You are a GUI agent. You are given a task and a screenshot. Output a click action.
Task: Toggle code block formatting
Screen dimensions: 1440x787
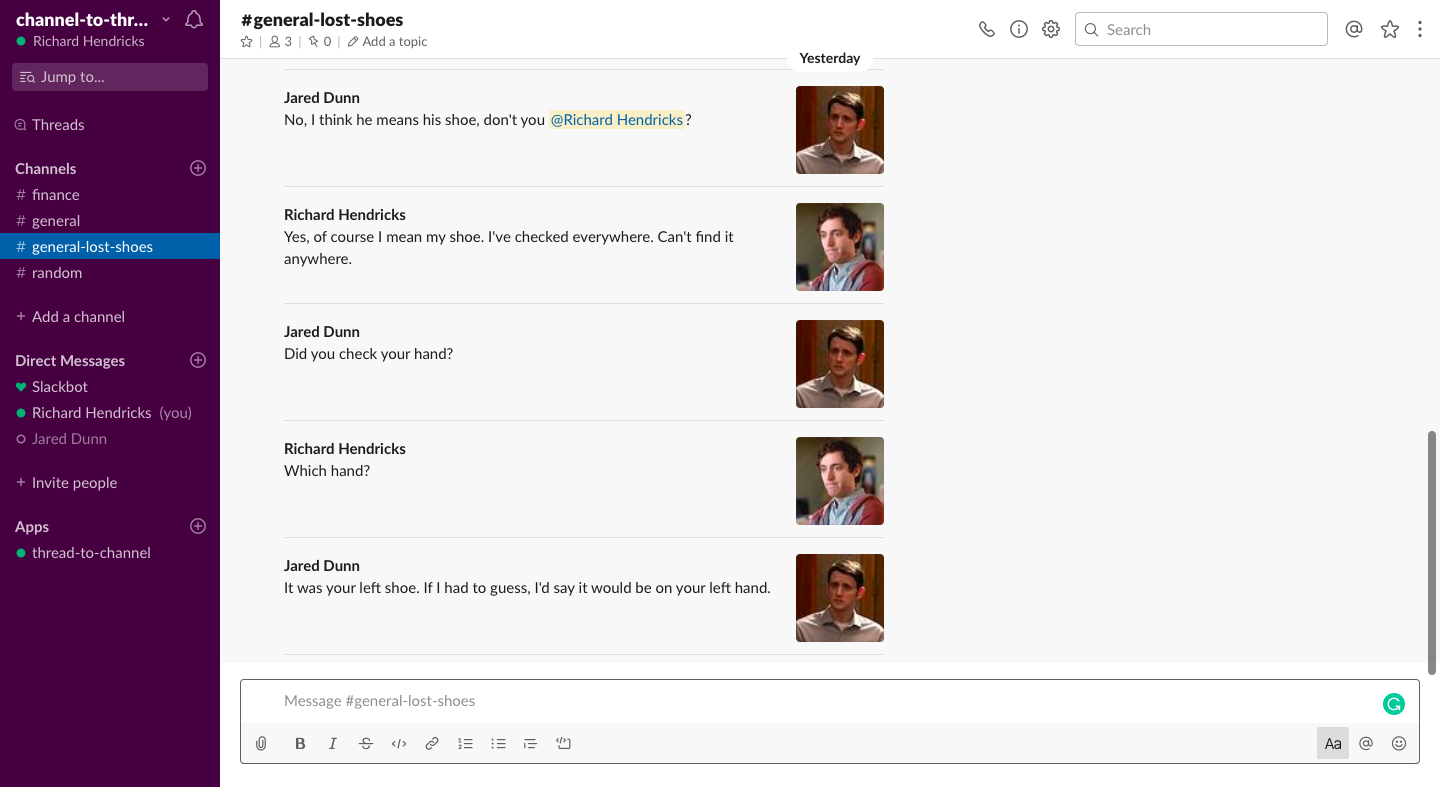click(564, 743)
